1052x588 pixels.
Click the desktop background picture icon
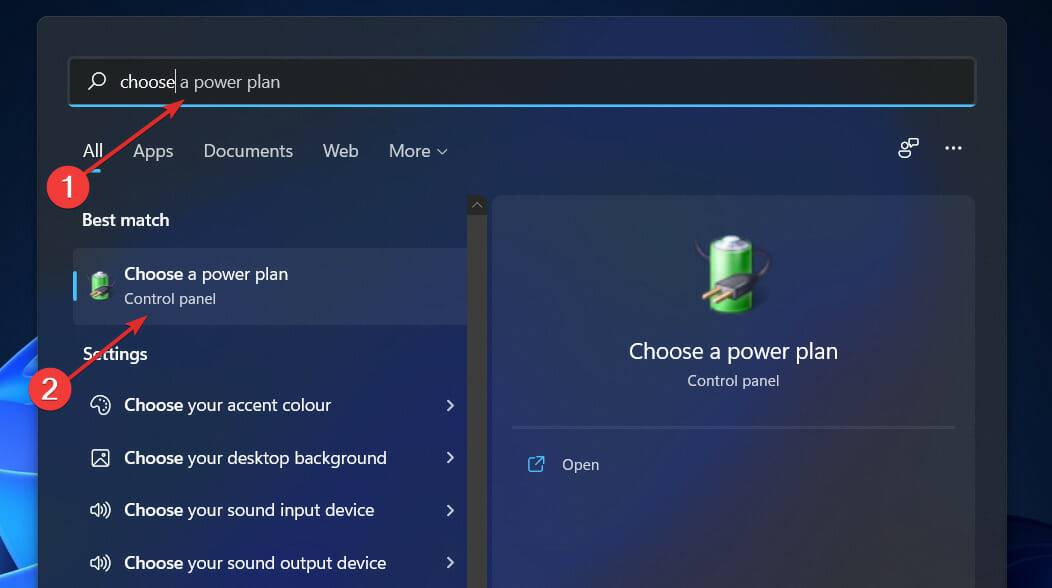coord(99,457)
